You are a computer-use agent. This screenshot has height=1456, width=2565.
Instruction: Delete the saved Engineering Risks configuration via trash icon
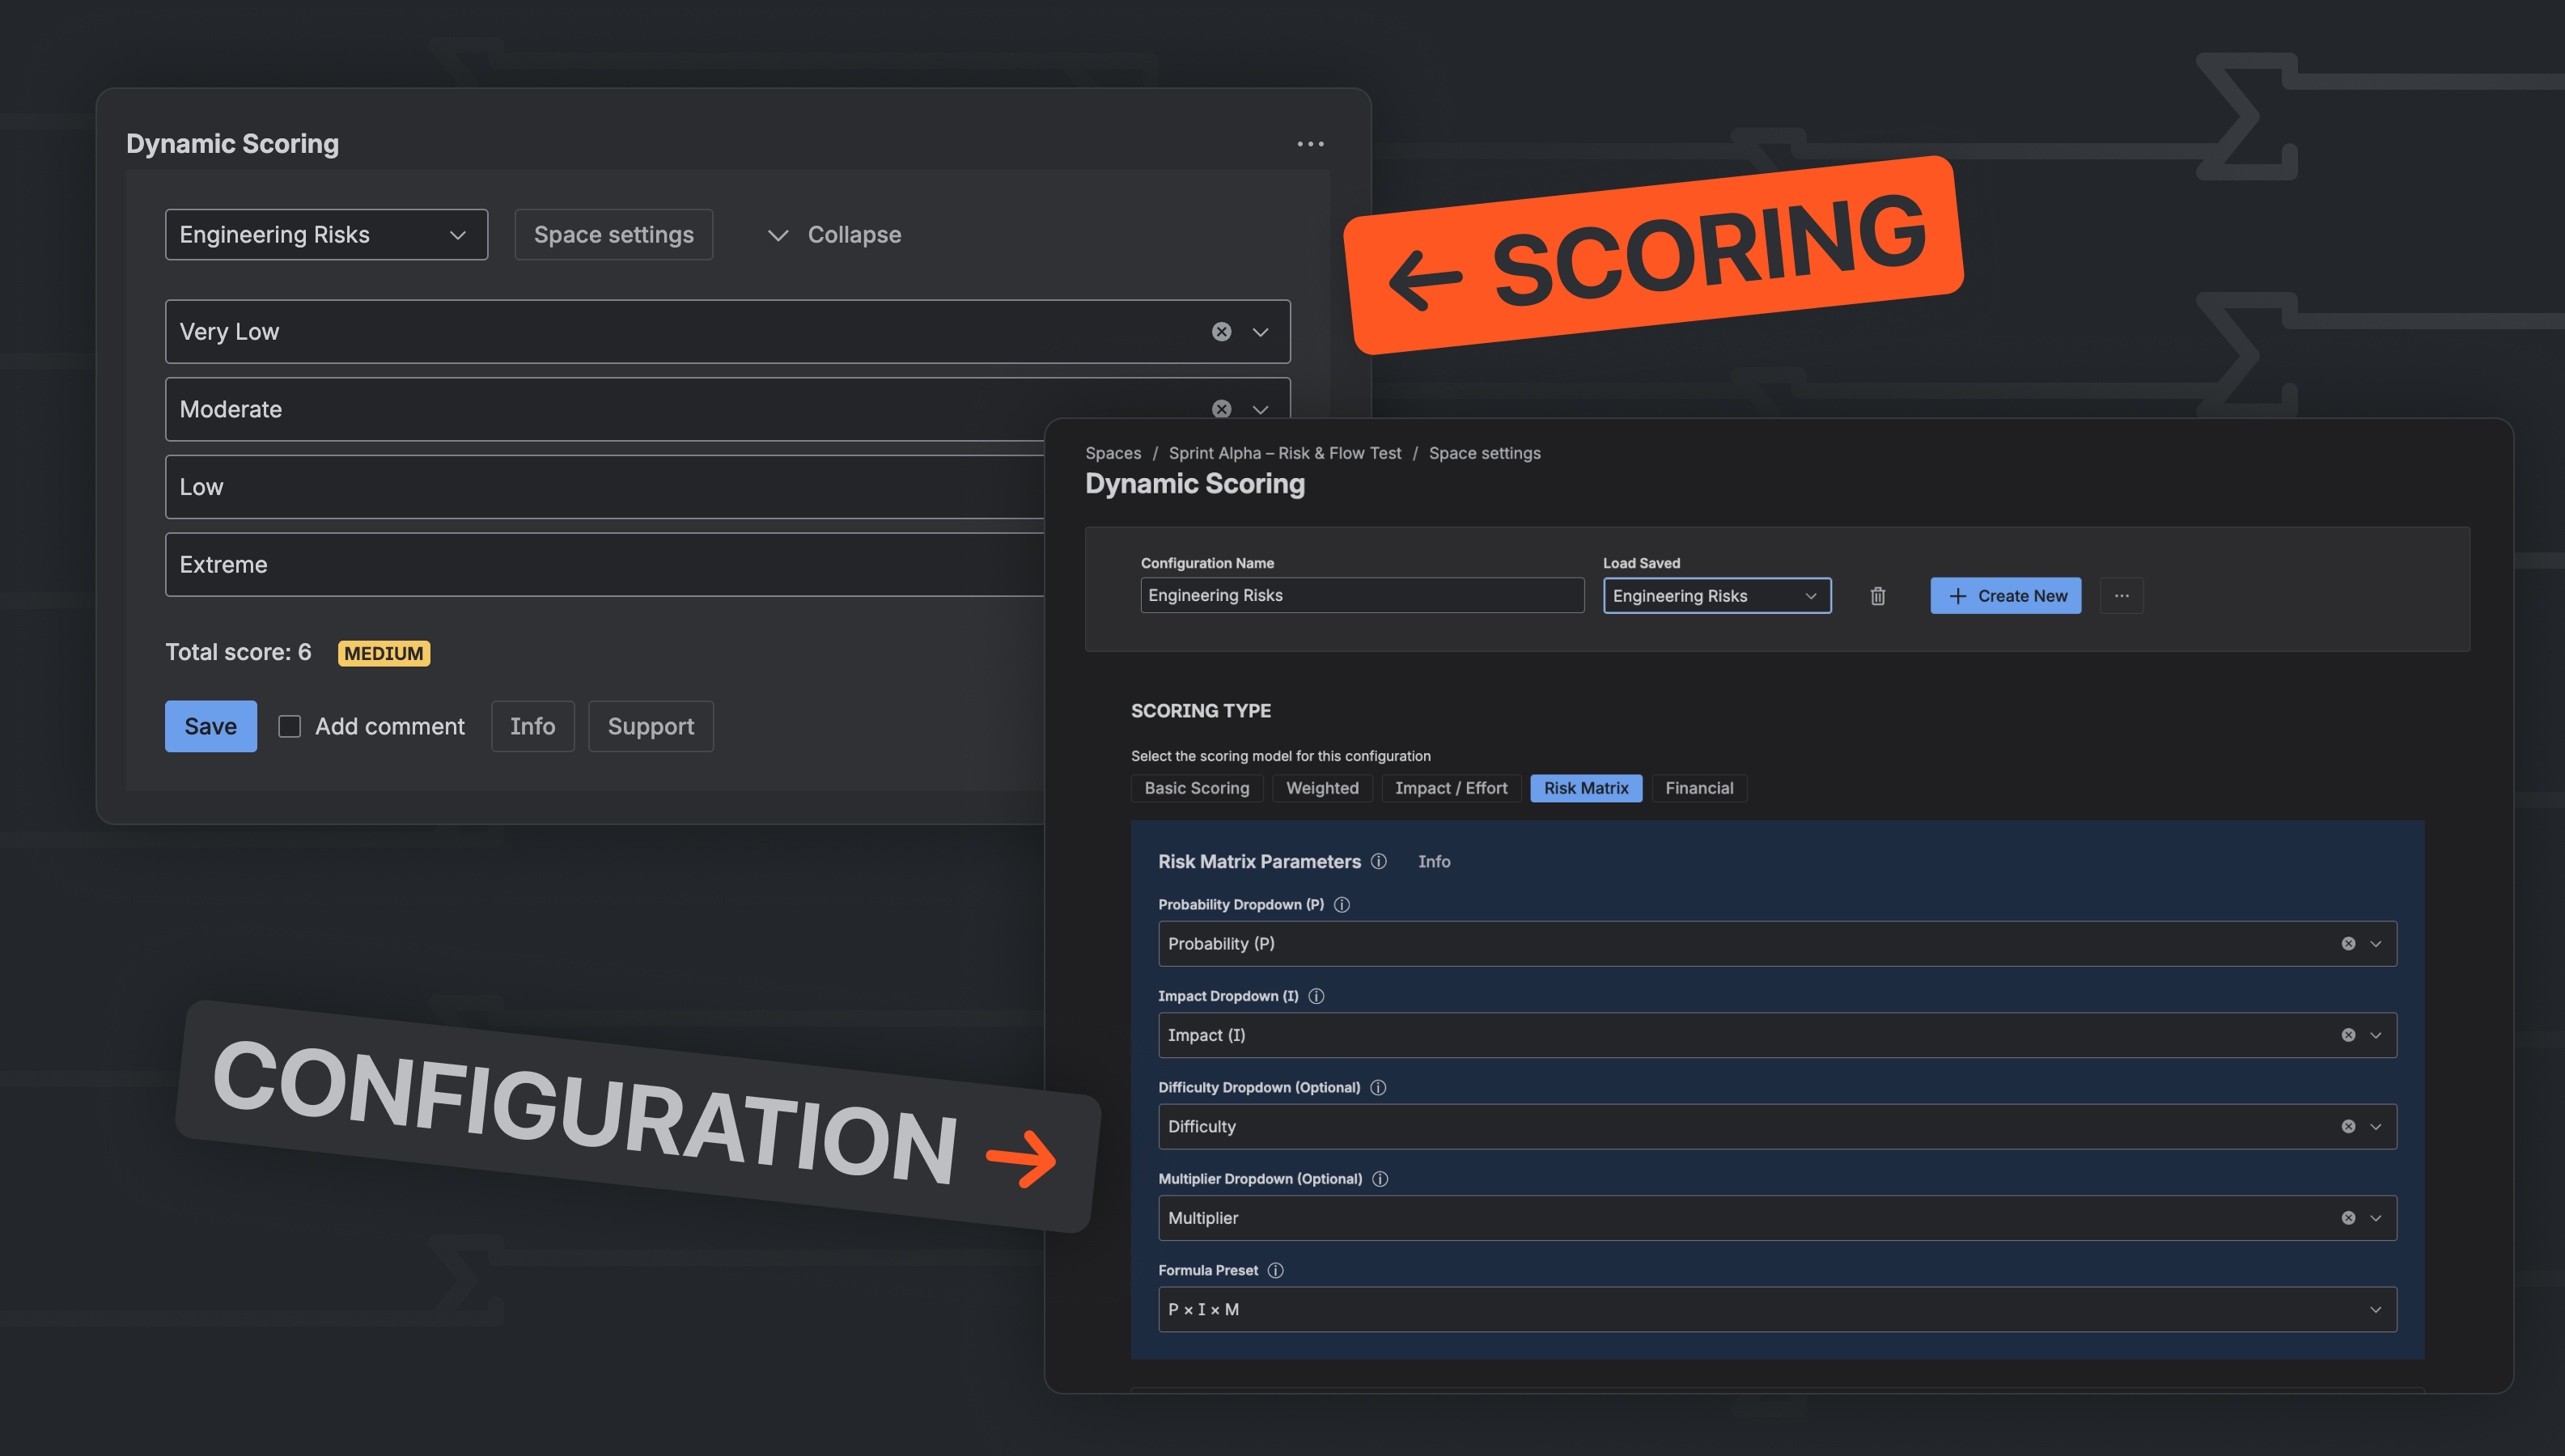(1877, 595)
